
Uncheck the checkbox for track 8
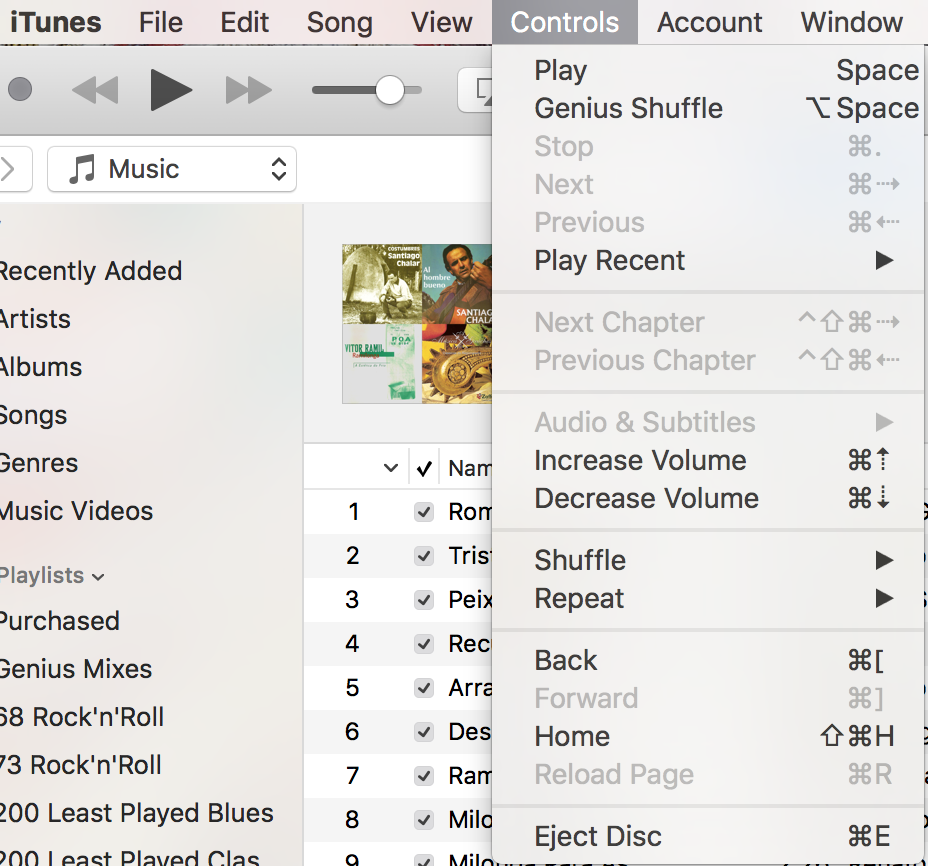[x=424, y=819]
